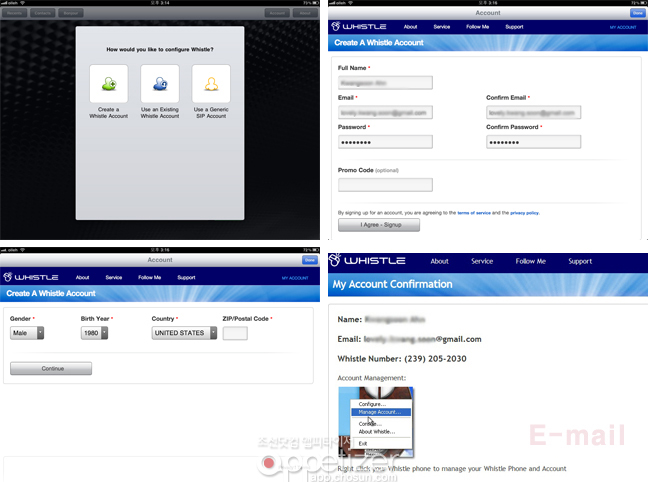Screen dimensions: 648x482
Task: Select Whistle Number: (239) 205-2030 text
Action: 402,359
